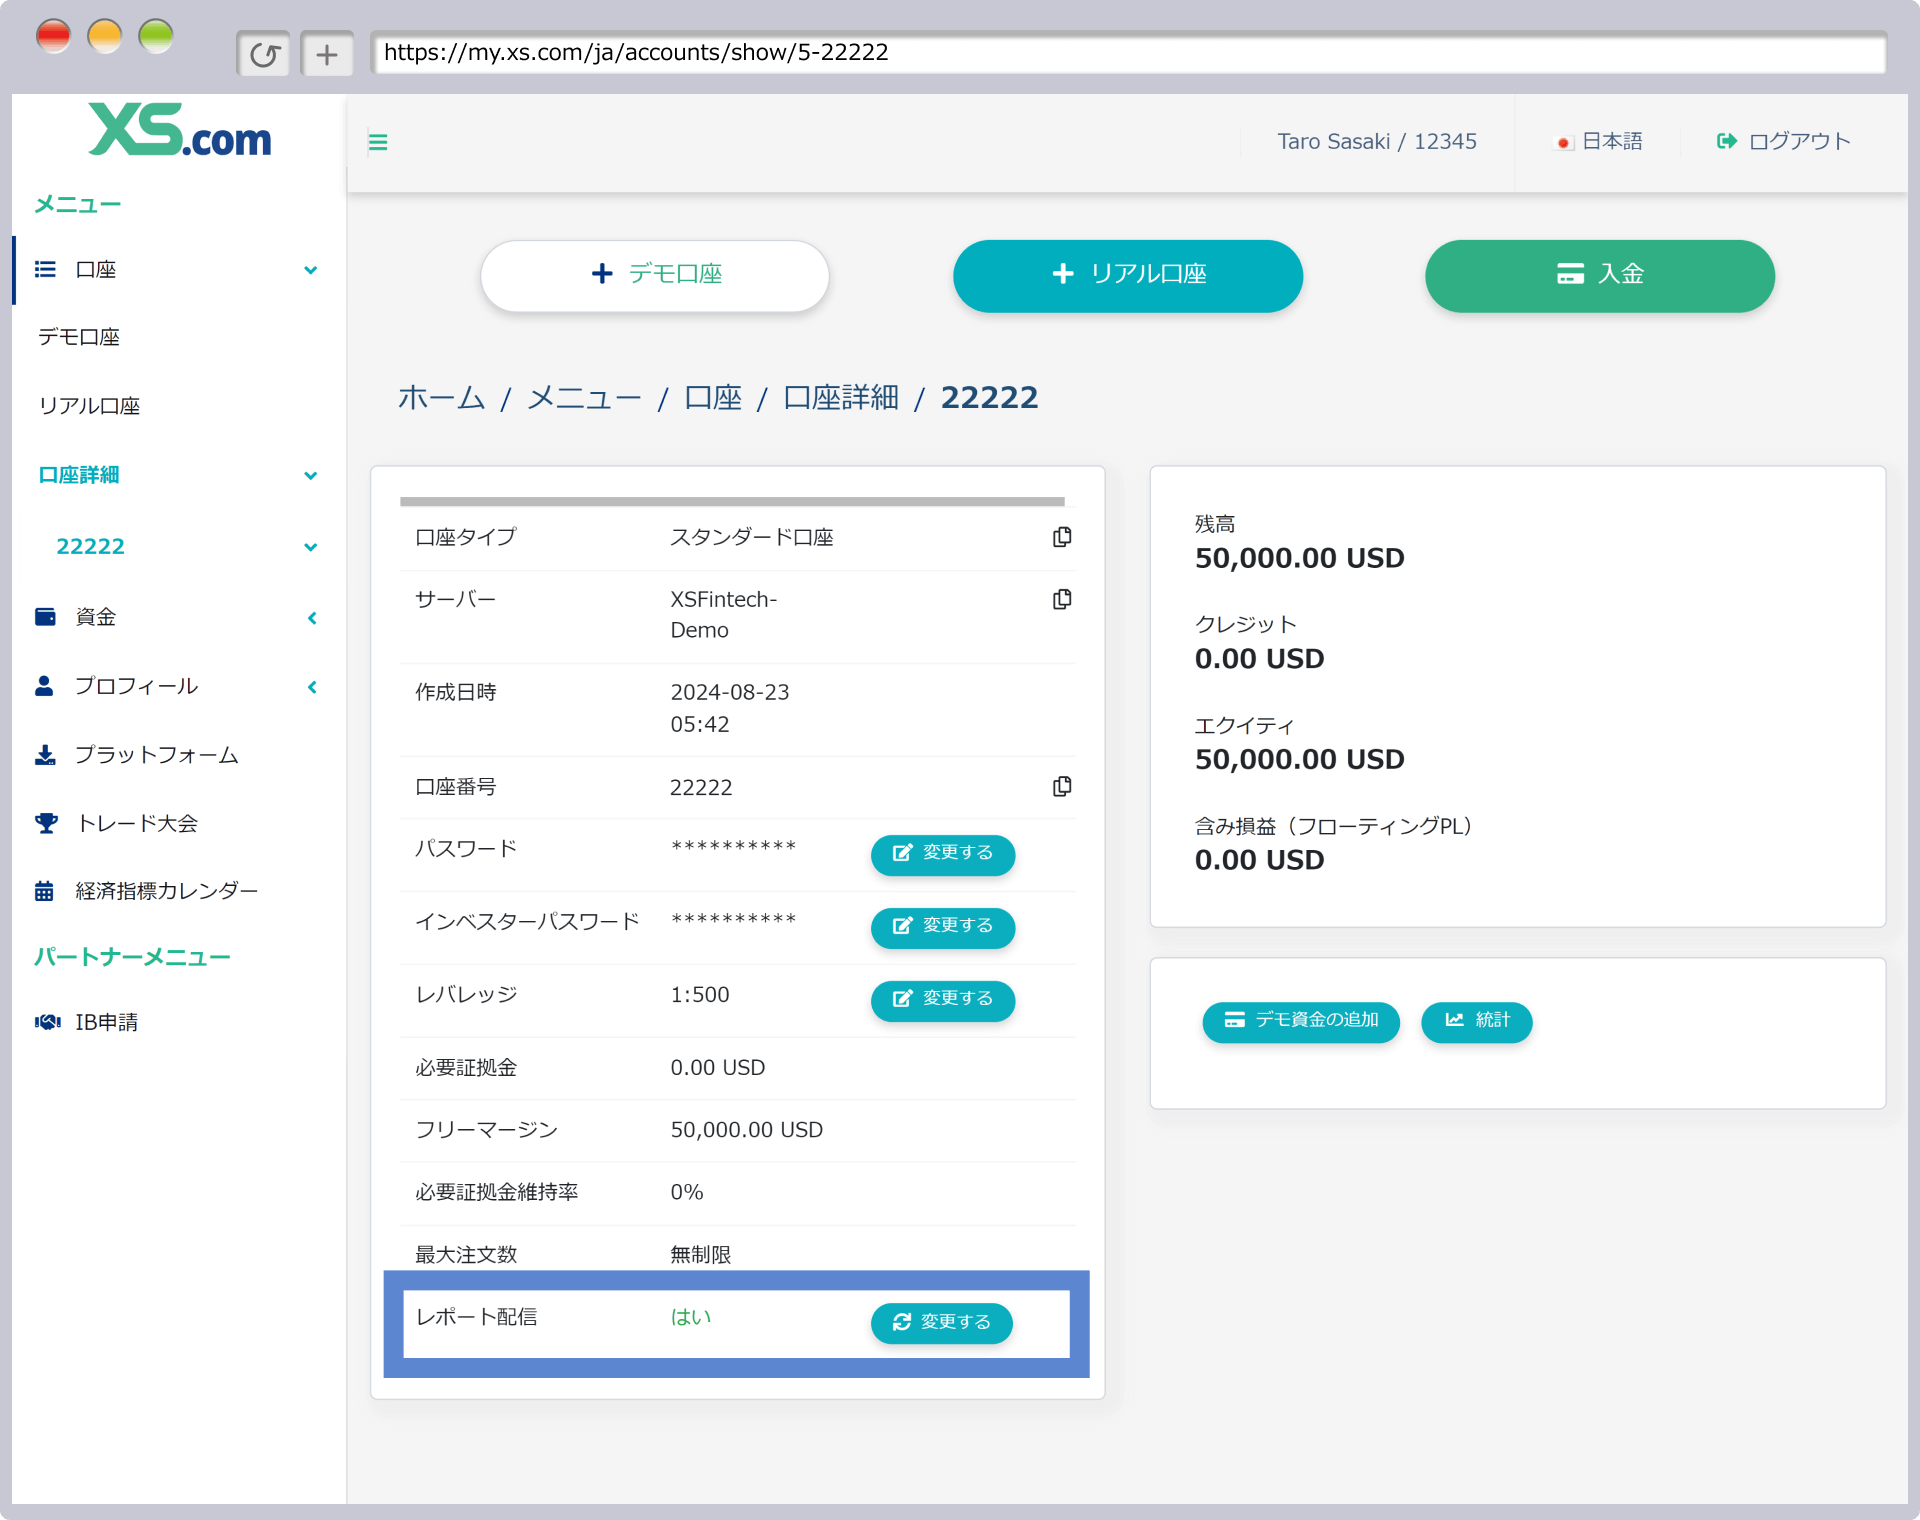This screenshot has width=1920, height=1520.
Task: Click the デモ資金の追加 icon button
Action: [x=1303, y=1020]
